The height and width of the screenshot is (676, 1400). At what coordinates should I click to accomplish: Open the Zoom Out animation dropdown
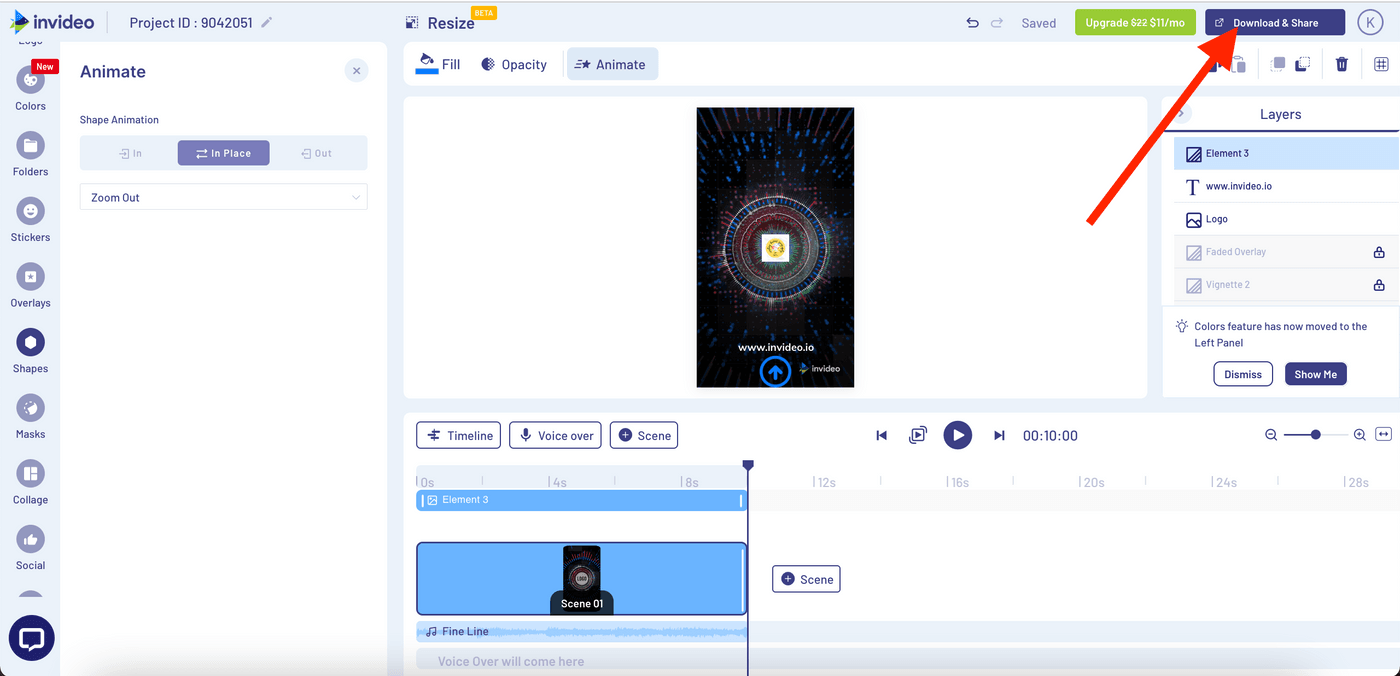coord(223,197)
